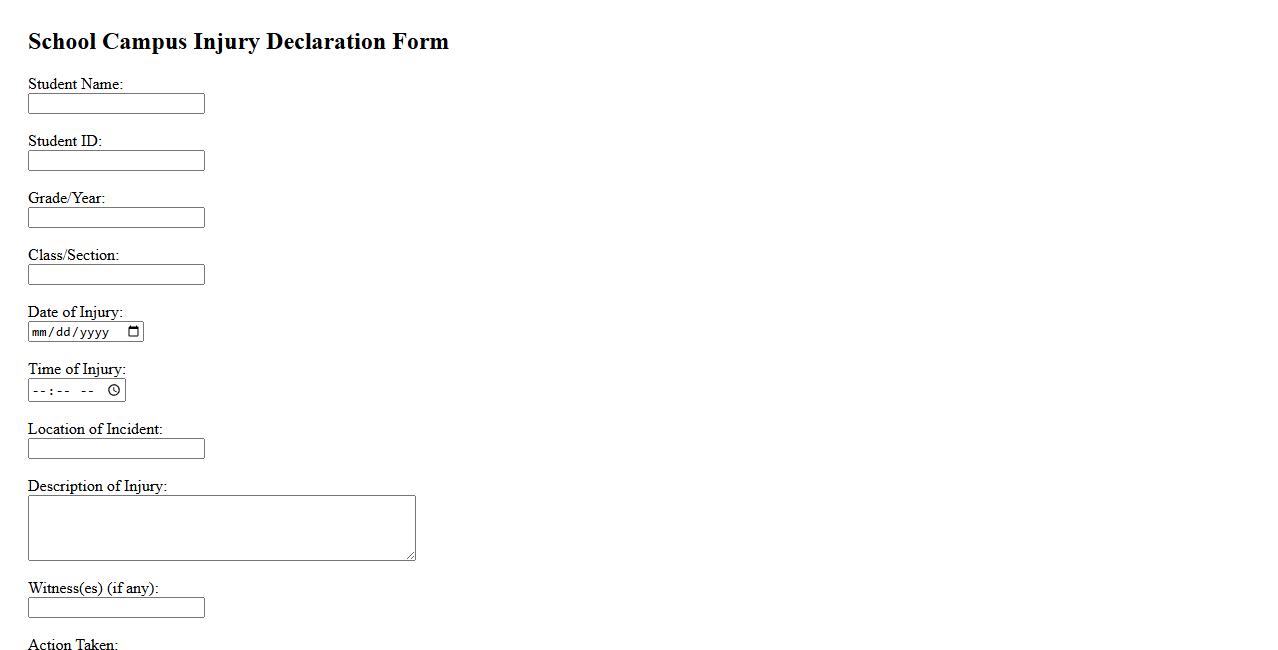
Task: Focus the Student Name text field
Action: 116,104
